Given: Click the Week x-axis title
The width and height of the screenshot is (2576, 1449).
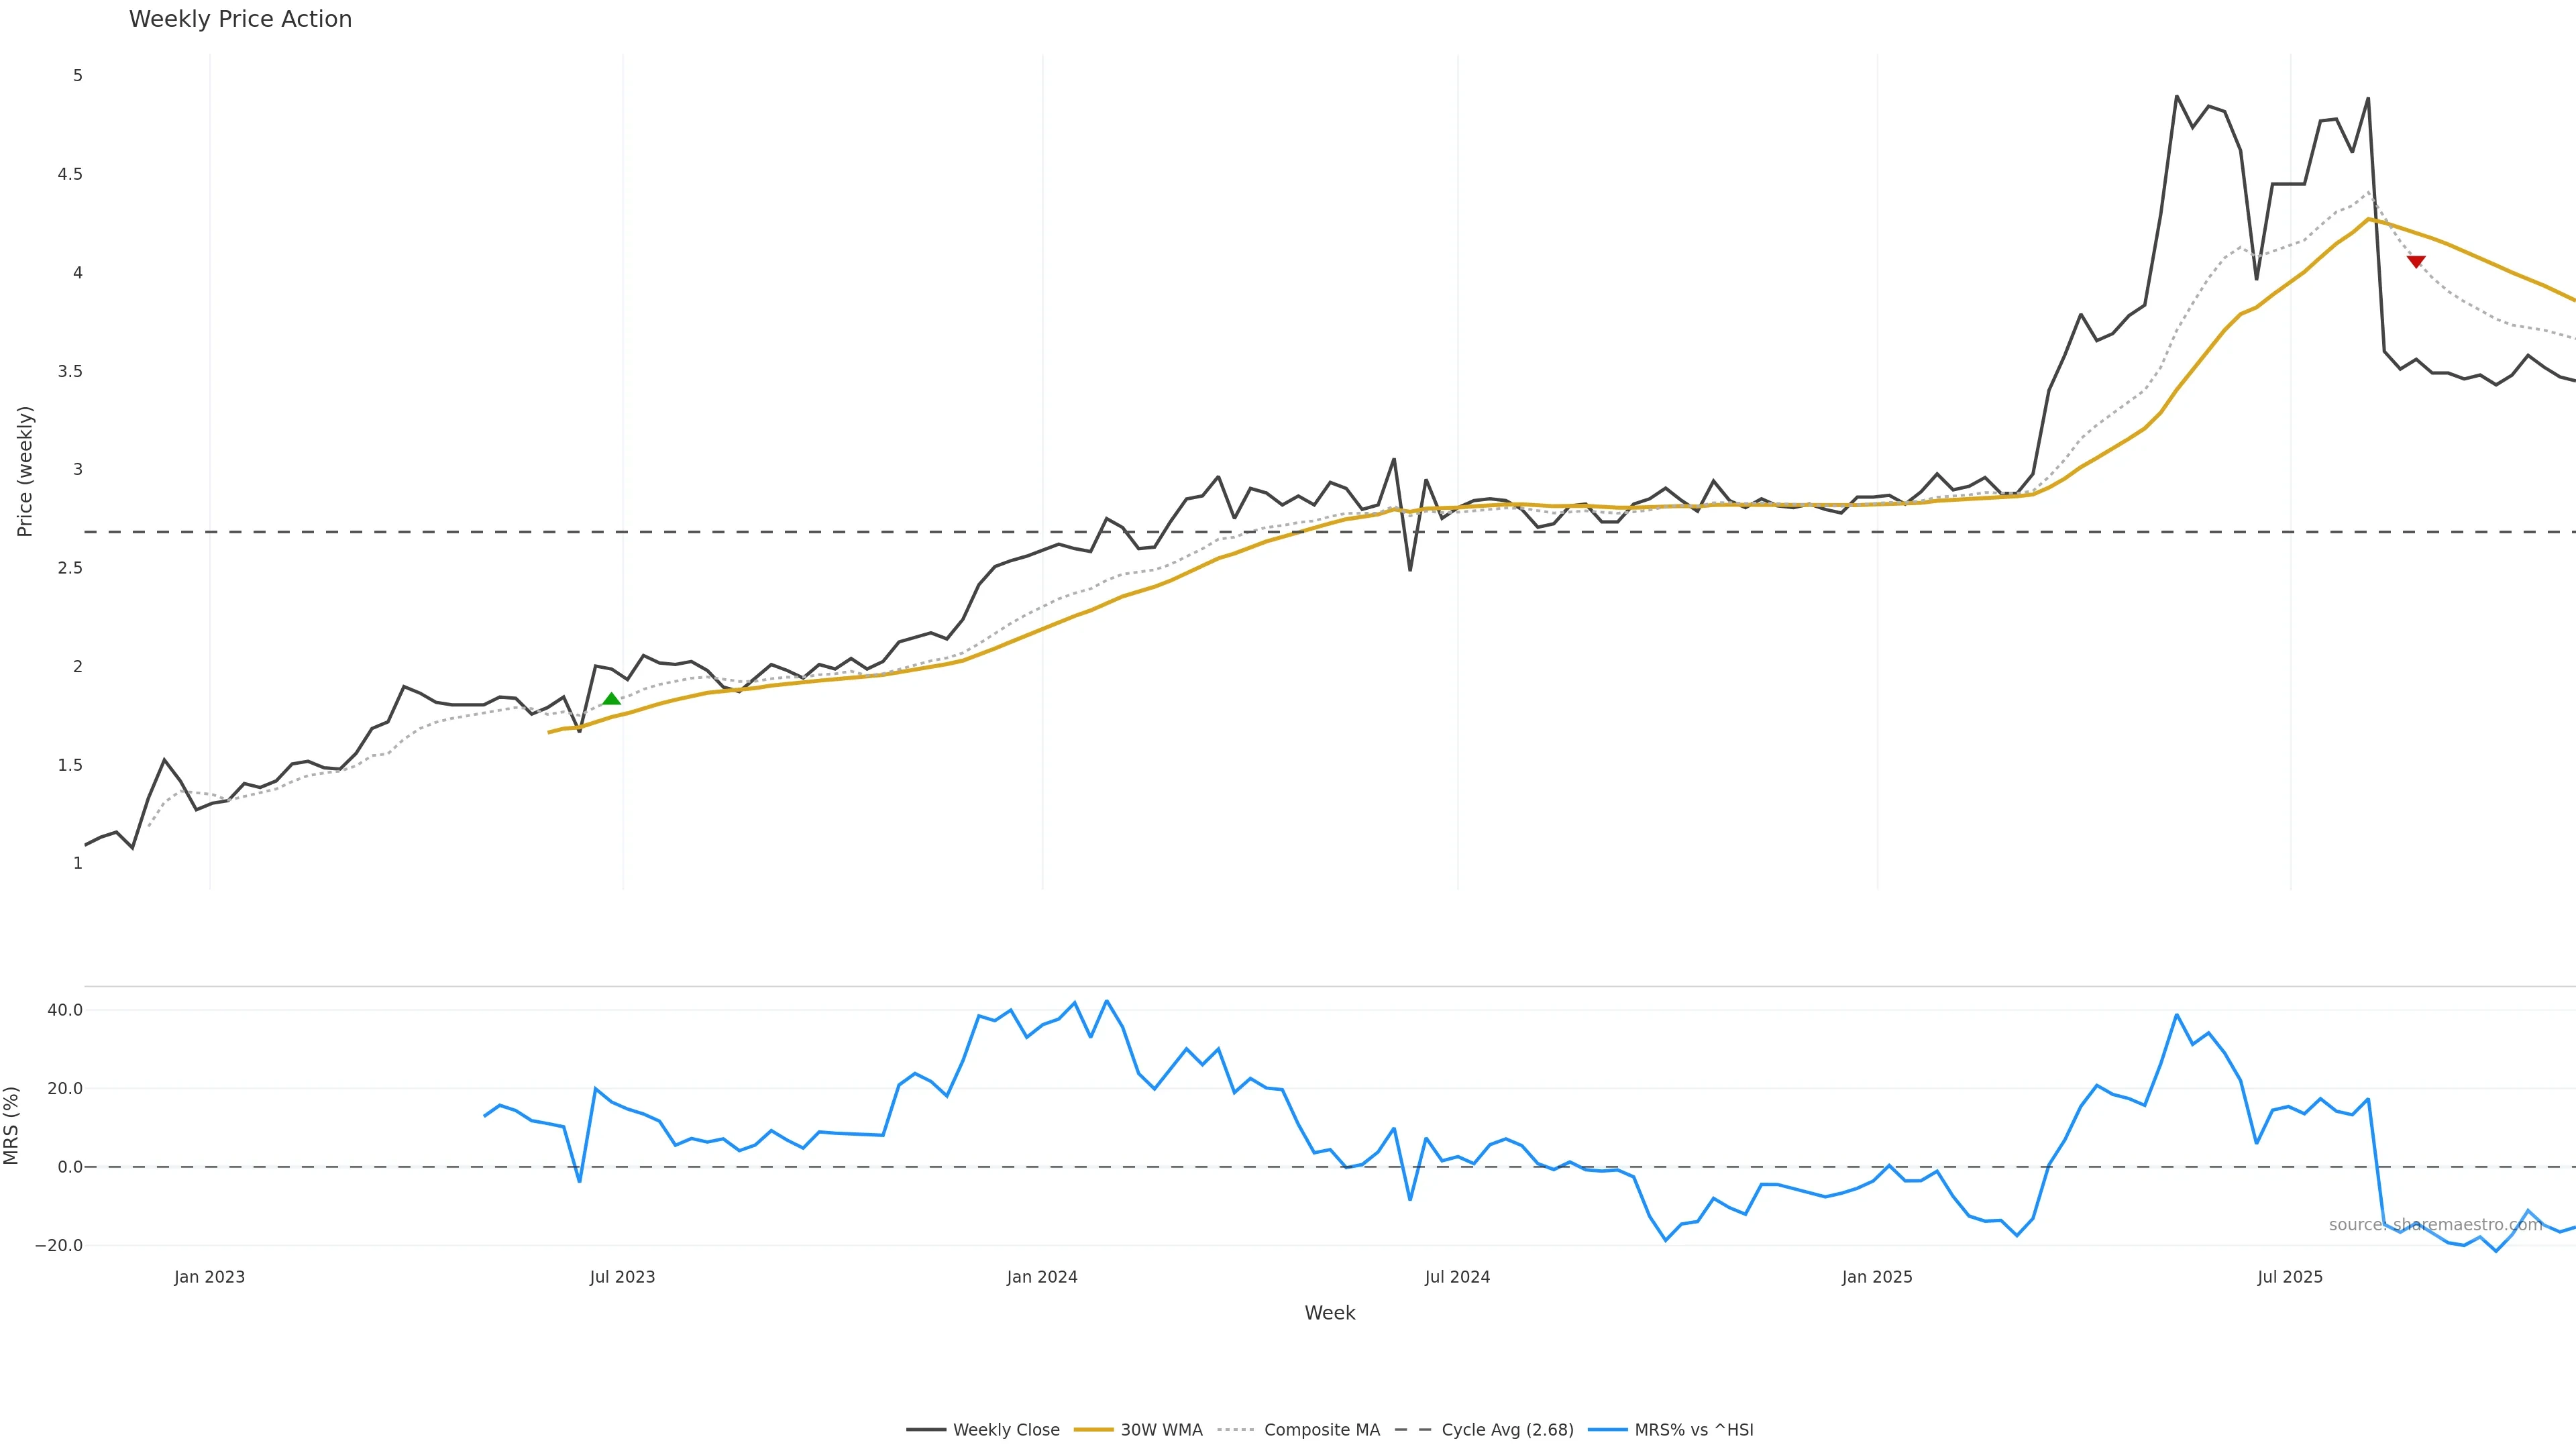Looking at the screenshot, I should 1329,1313.
